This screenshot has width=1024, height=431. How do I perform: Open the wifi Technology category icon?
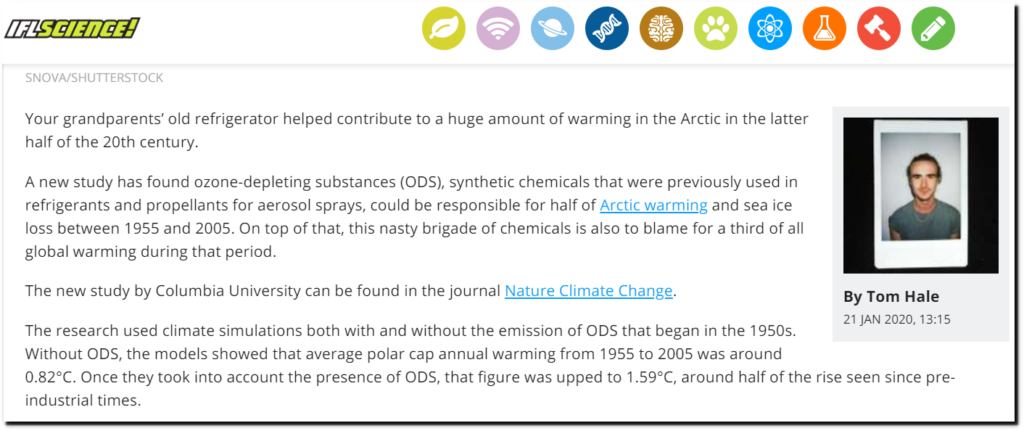point(498,29)
